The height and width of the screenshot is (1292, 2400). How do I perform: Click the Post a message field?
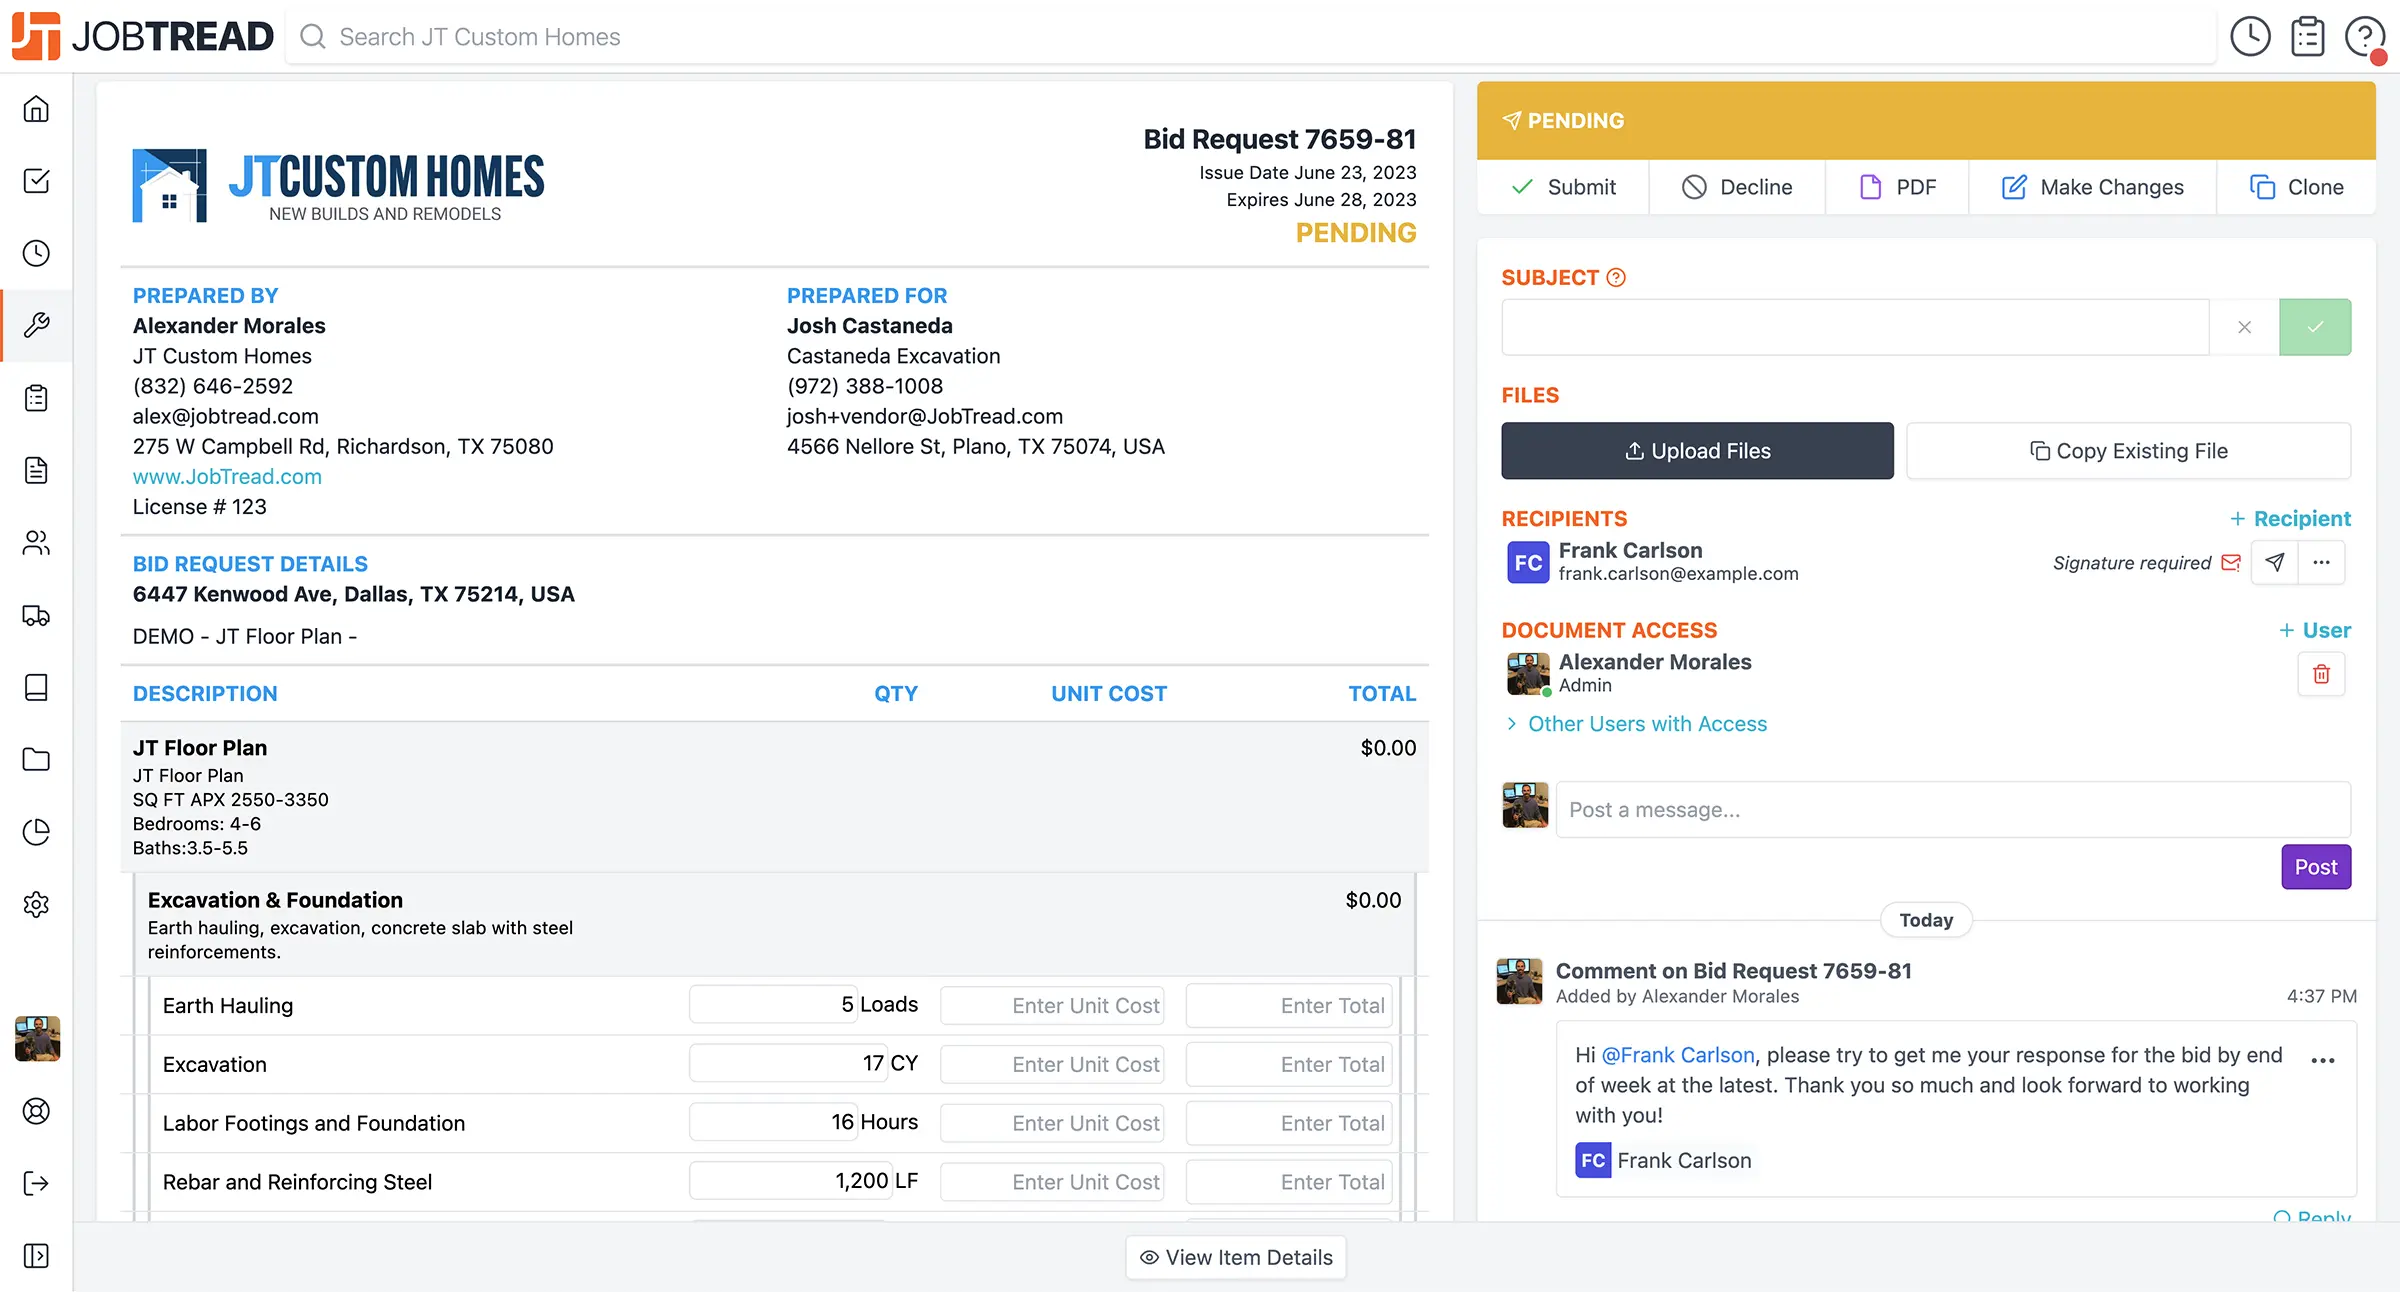[1952, 810]
